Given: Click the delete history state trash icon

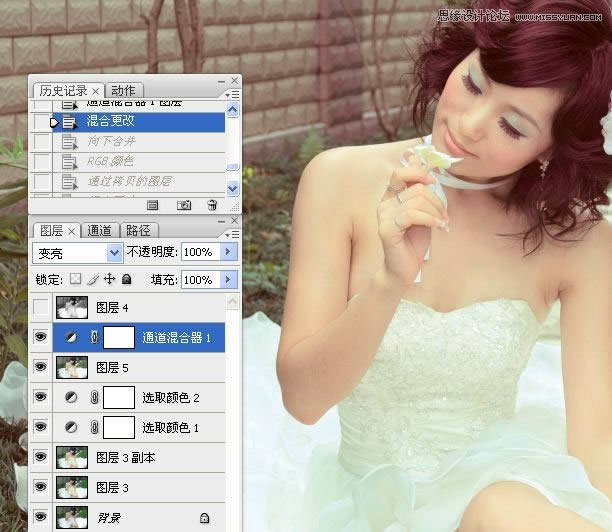Looking at the screenshot, I should (212, 205).
